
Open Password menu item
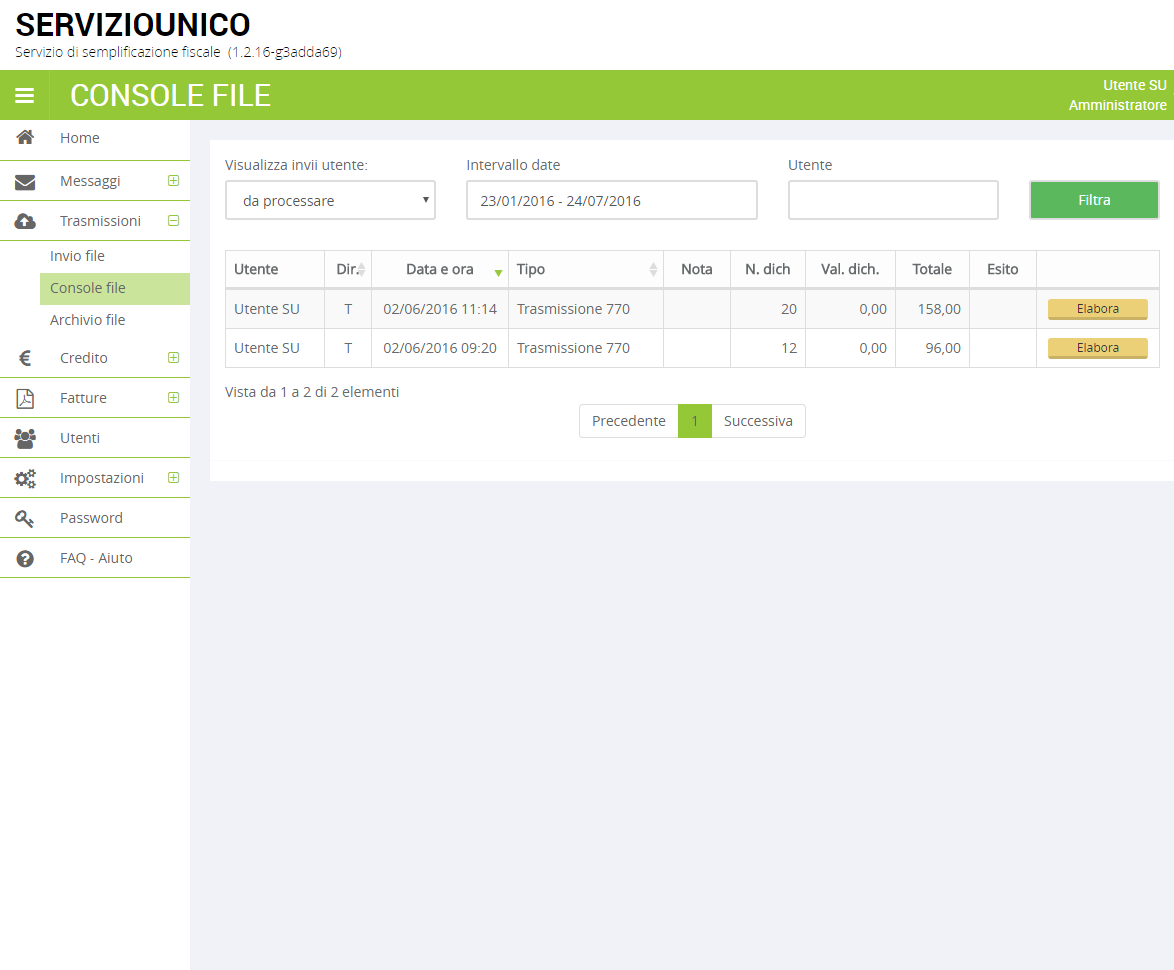(95, 518)
